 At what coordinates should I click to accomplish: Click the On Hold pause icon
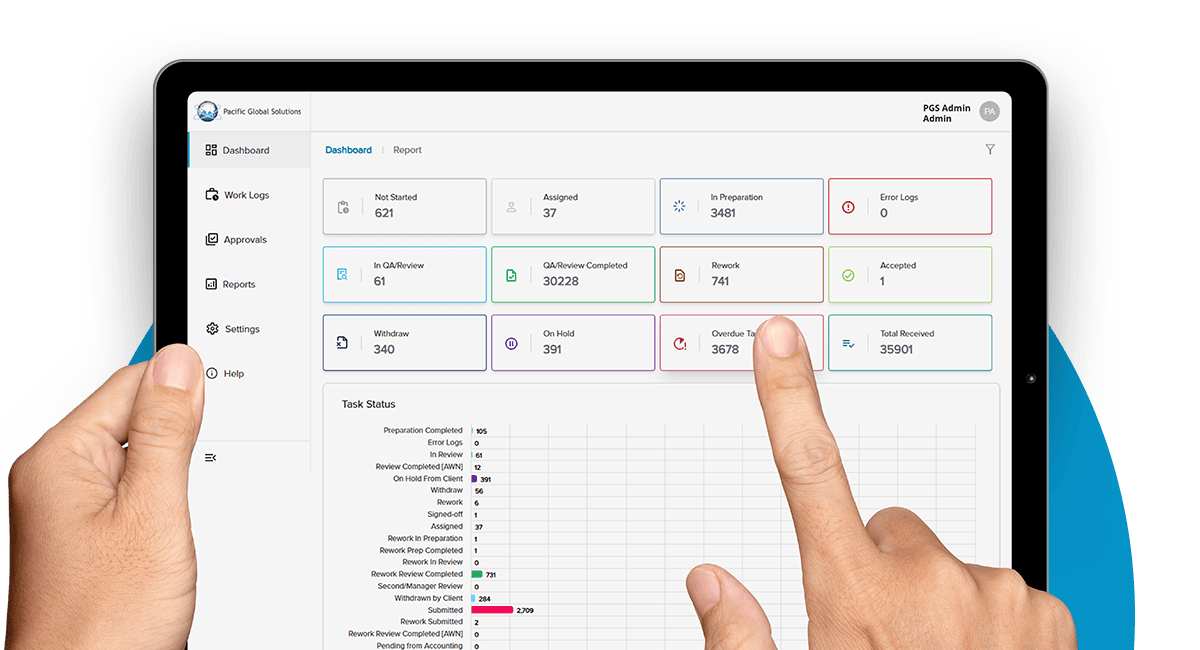coord(511,343)
